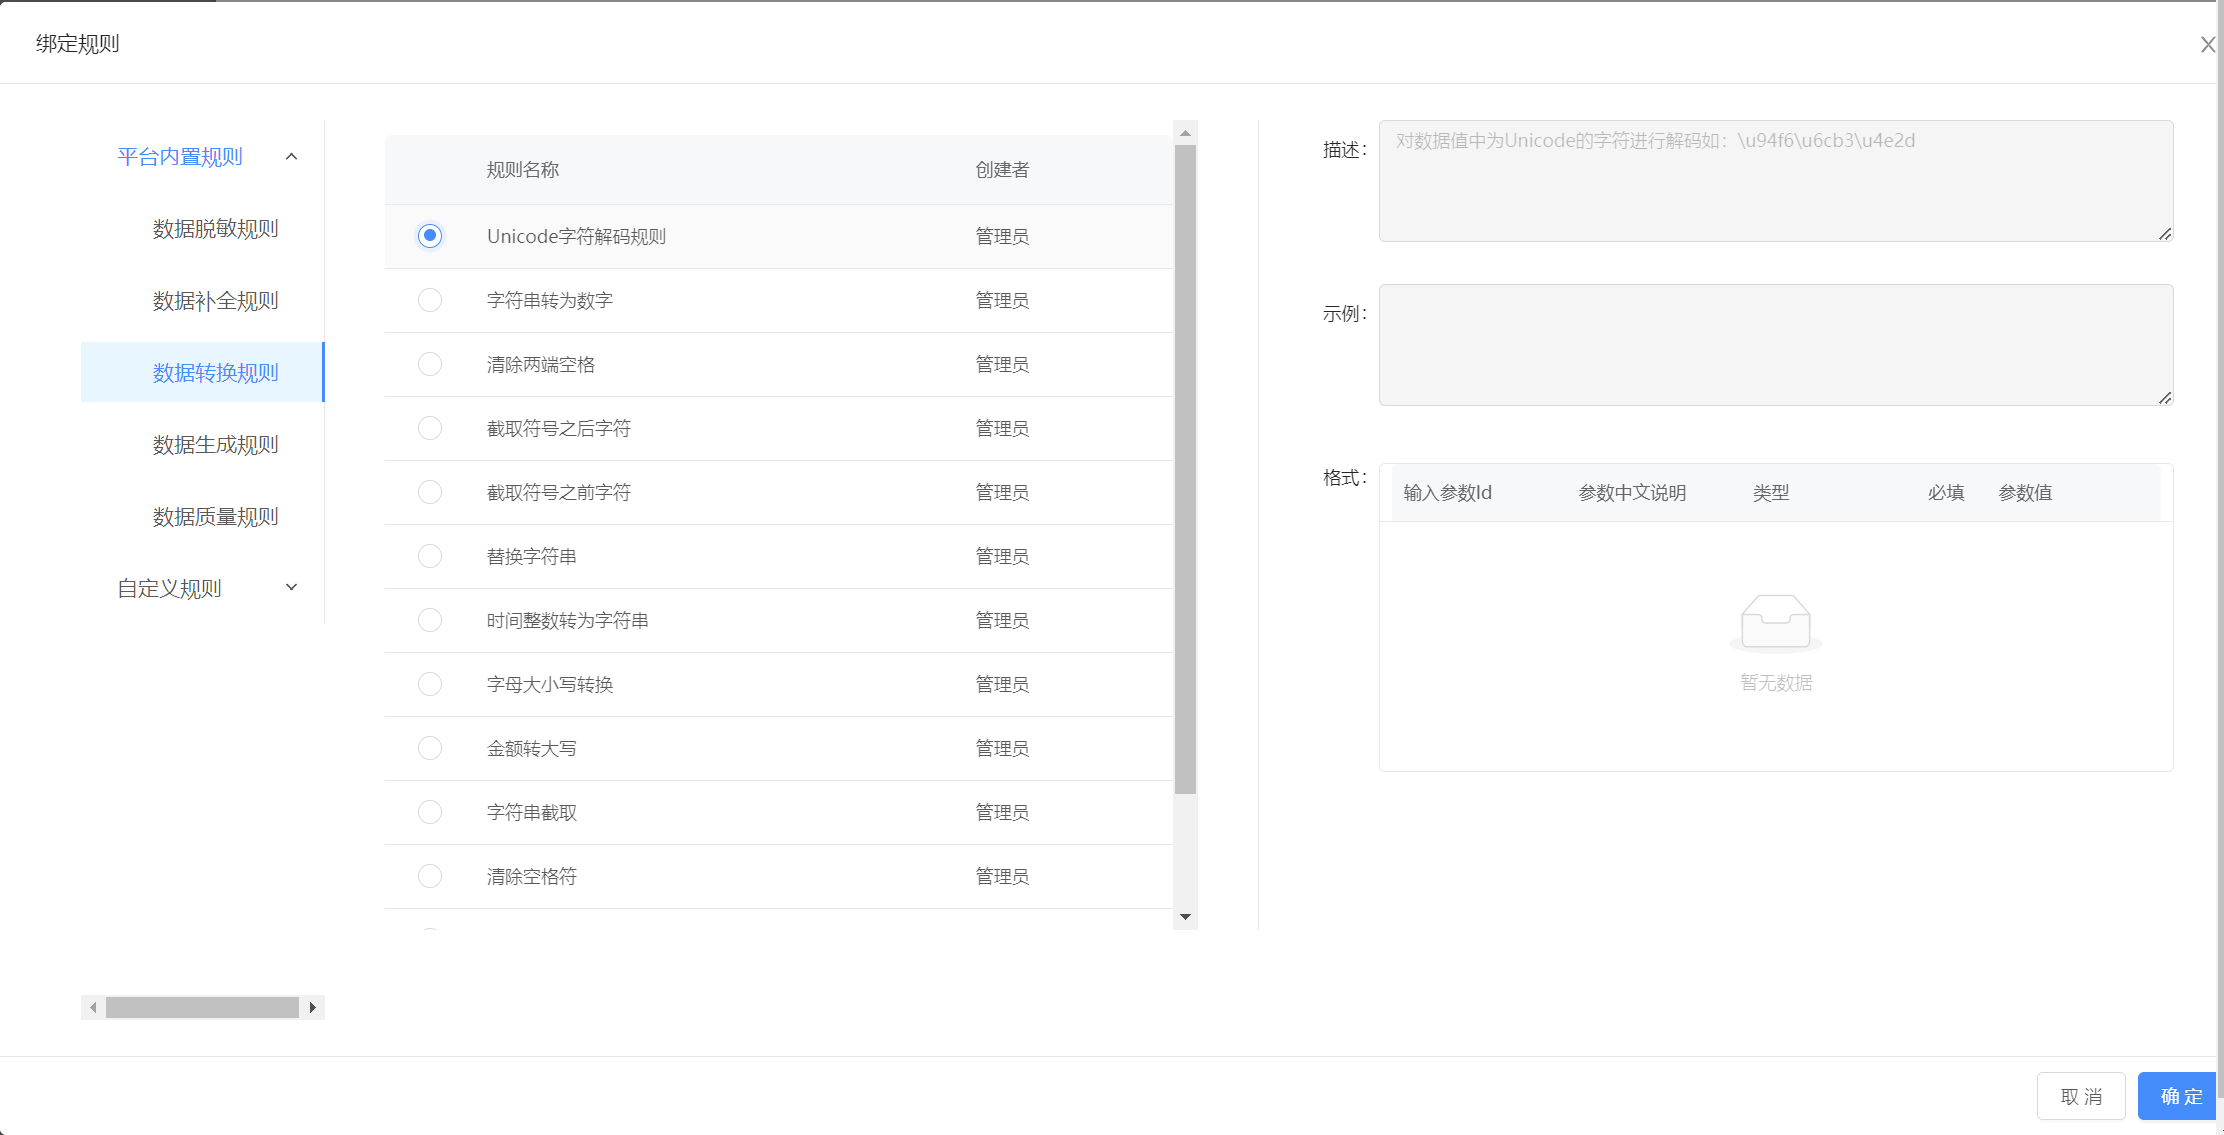This screenshot has height=1135, width=2224.
Task: Click the 暂无数据 empty-box icon
Action: coord(1776,623)
